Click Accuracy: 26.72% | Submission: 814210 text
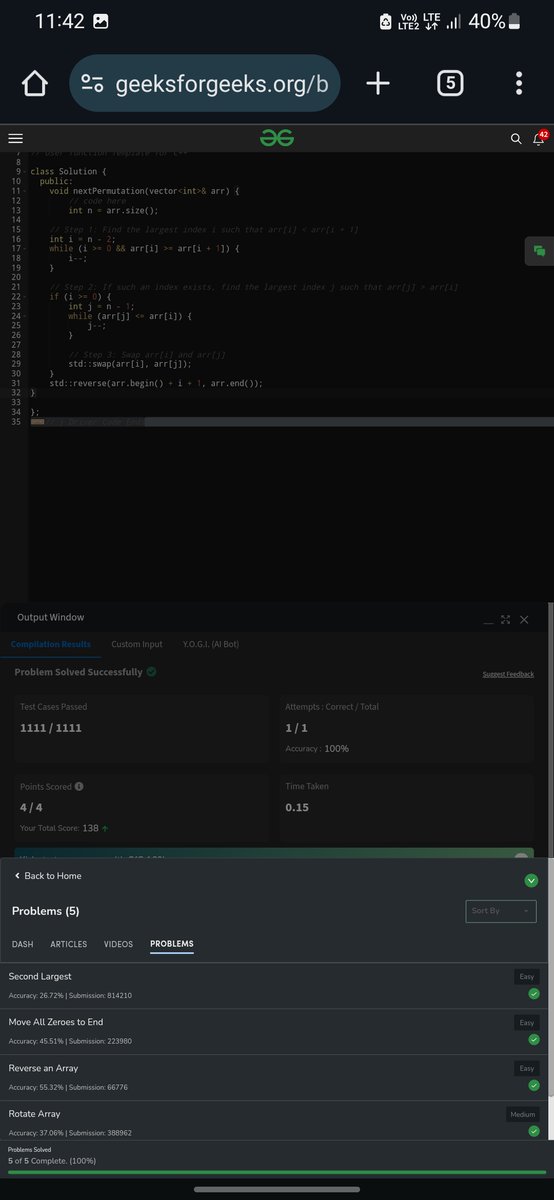This screenshot has width=554, height=1200. pos(70,996)
